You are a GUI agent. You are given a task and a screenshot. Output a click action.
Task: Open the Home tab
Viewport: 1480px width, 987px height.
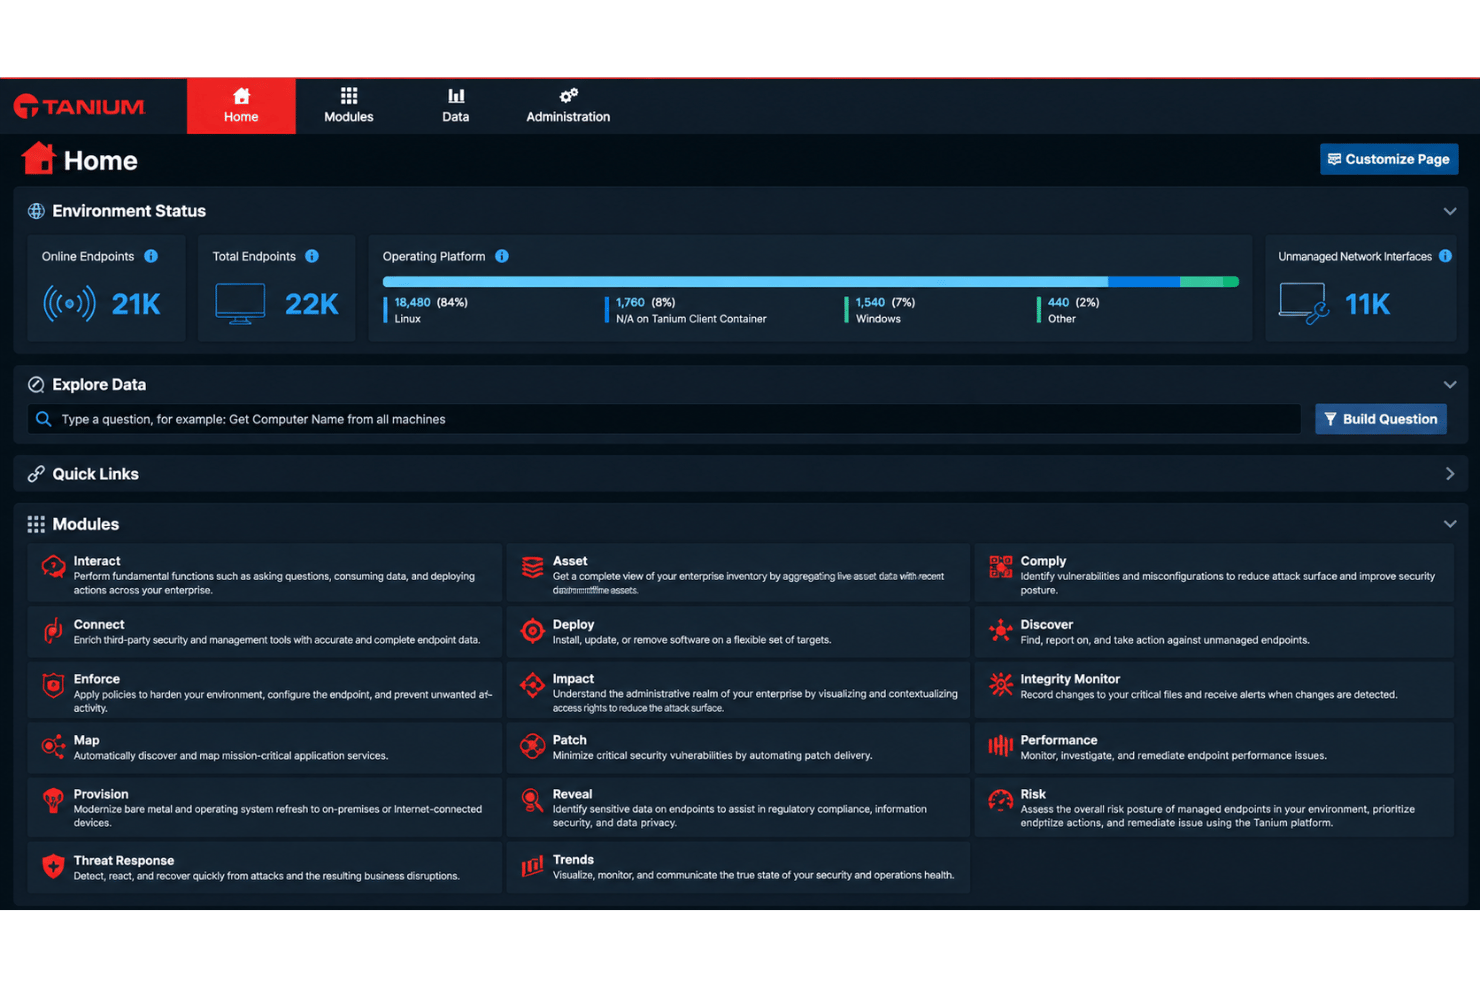click(241, 106)
